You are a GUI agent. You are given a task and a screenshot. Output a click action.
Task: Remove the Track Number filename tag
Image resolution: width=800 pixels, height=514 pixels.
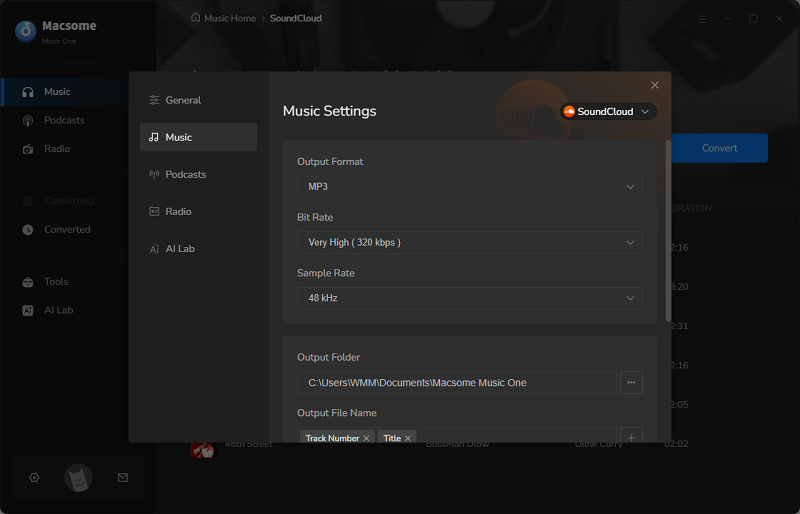click(x=366, y=438)
